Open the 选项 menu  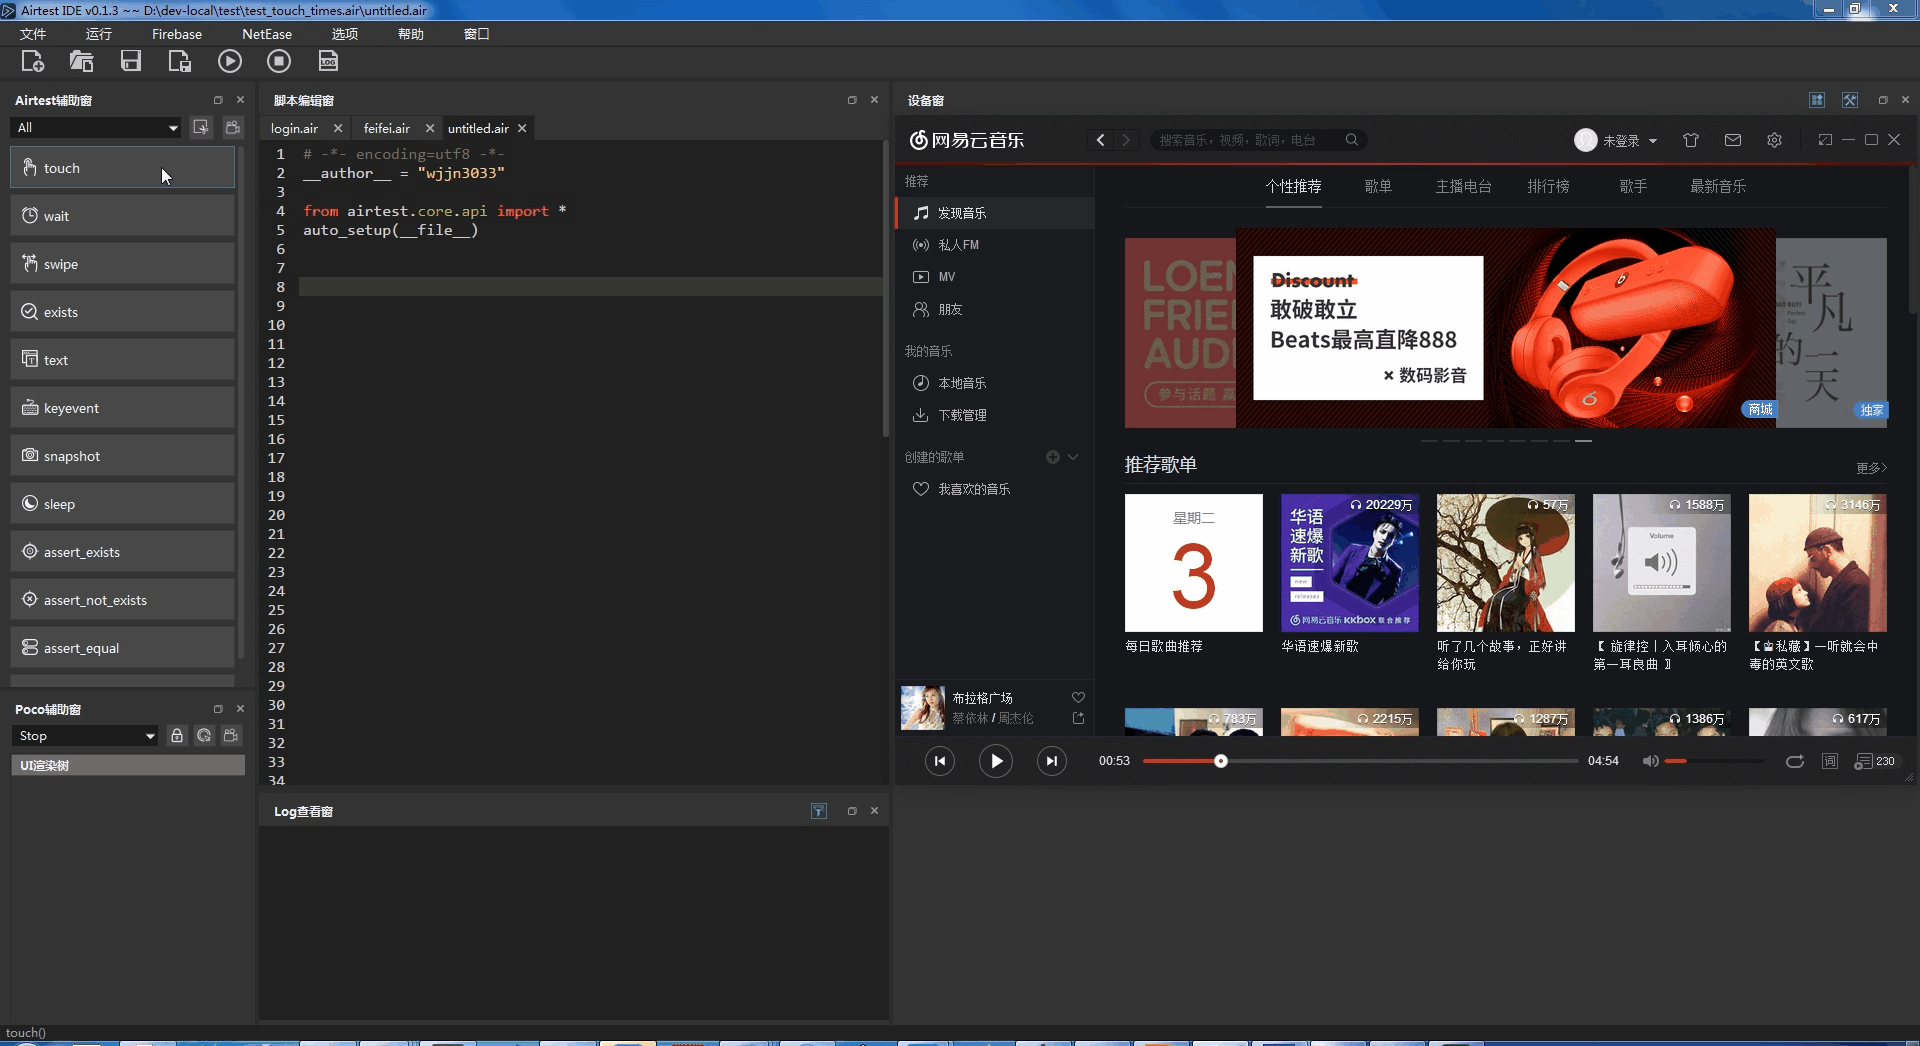(x=345, y=34)
